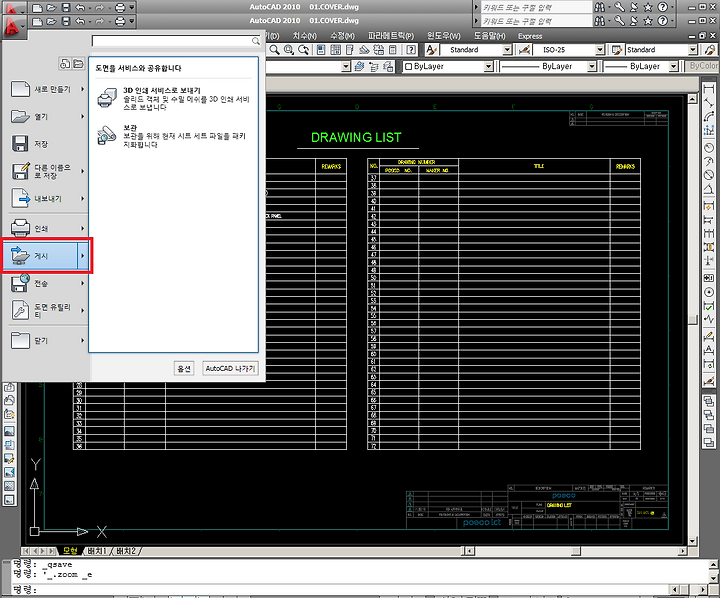Click the AutoCAD 나가기 button

(230, 368)
